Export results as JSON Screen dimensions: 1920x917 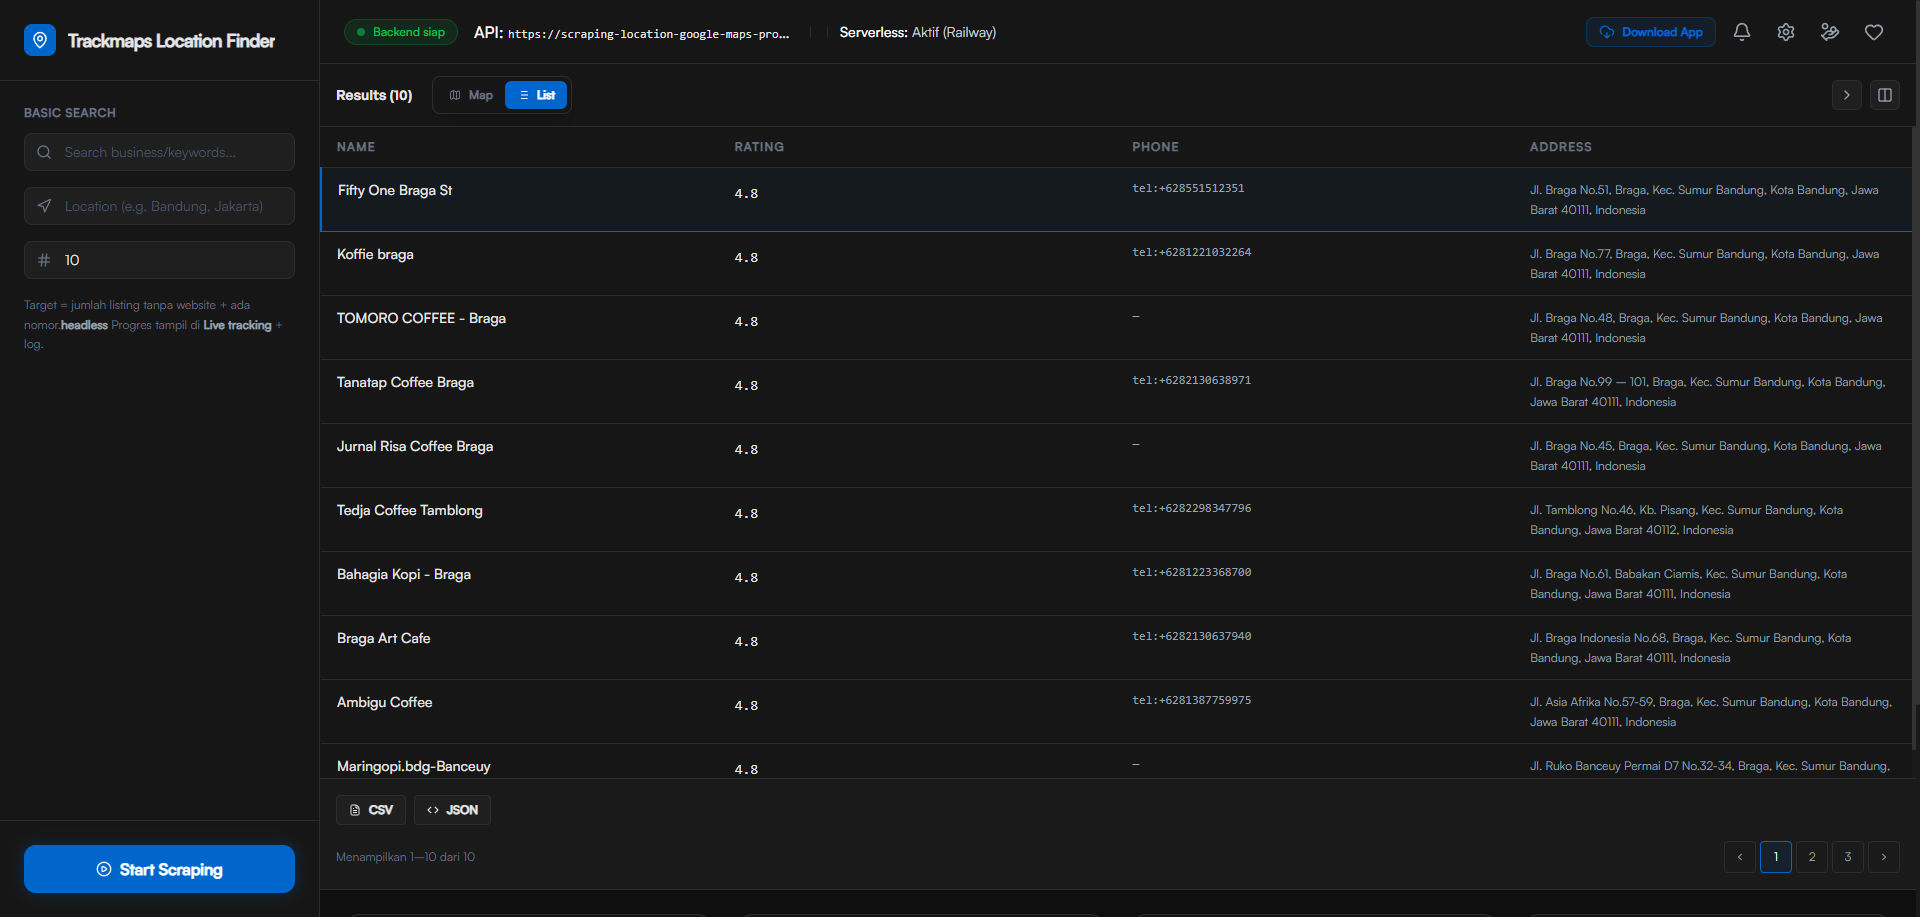452,810
